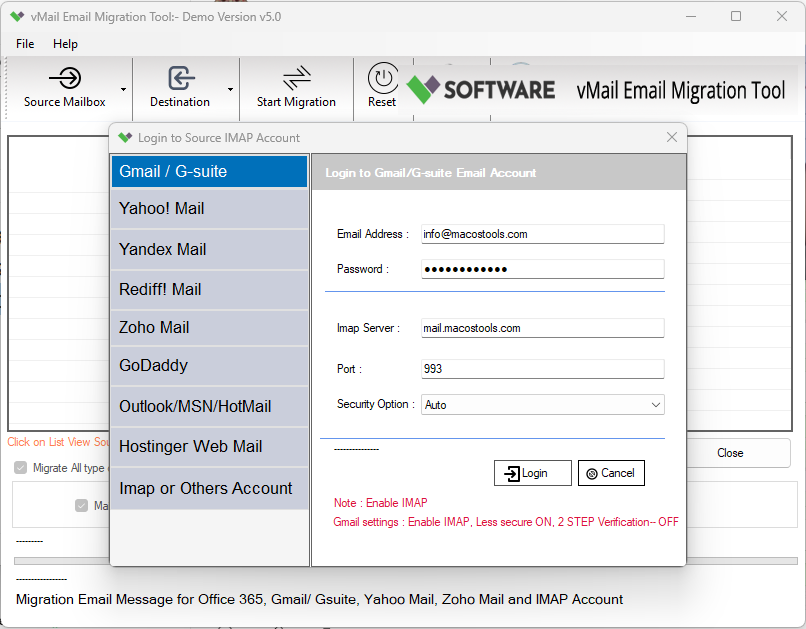The width and height of the screenshot is (806, 629).
Task: Click the Login to Gmail/G-suite header
Action: coord(431,173)
